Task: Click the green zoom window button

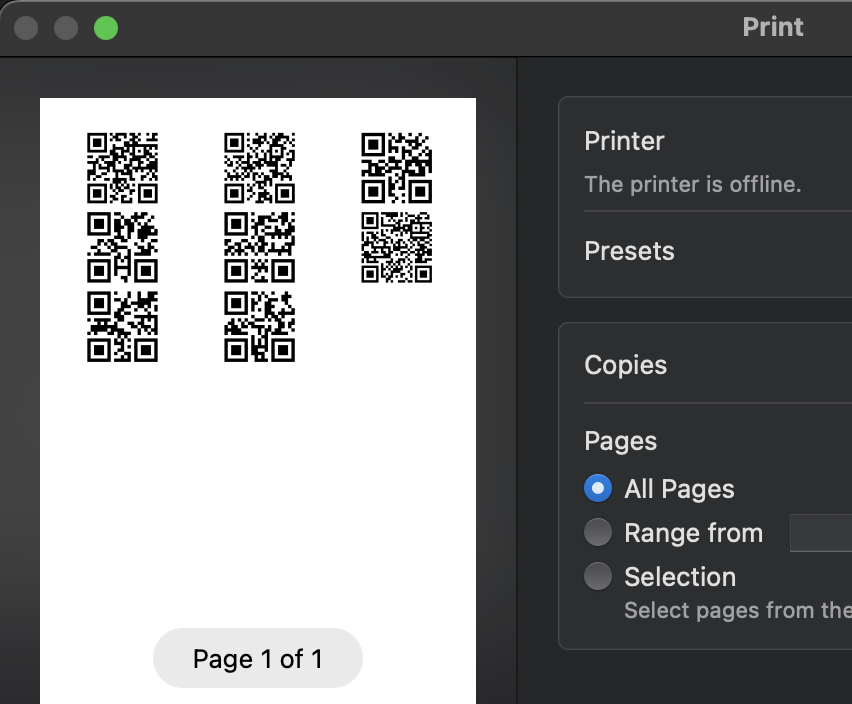Action: tap(106, 28)
